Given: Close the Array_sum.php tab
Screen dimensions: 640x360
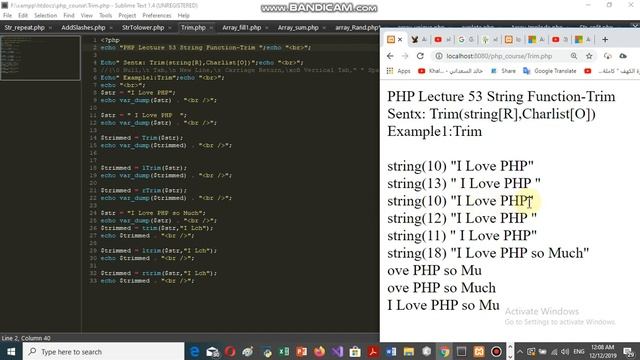Looking at the screenshot, I should tap(324, 28).
